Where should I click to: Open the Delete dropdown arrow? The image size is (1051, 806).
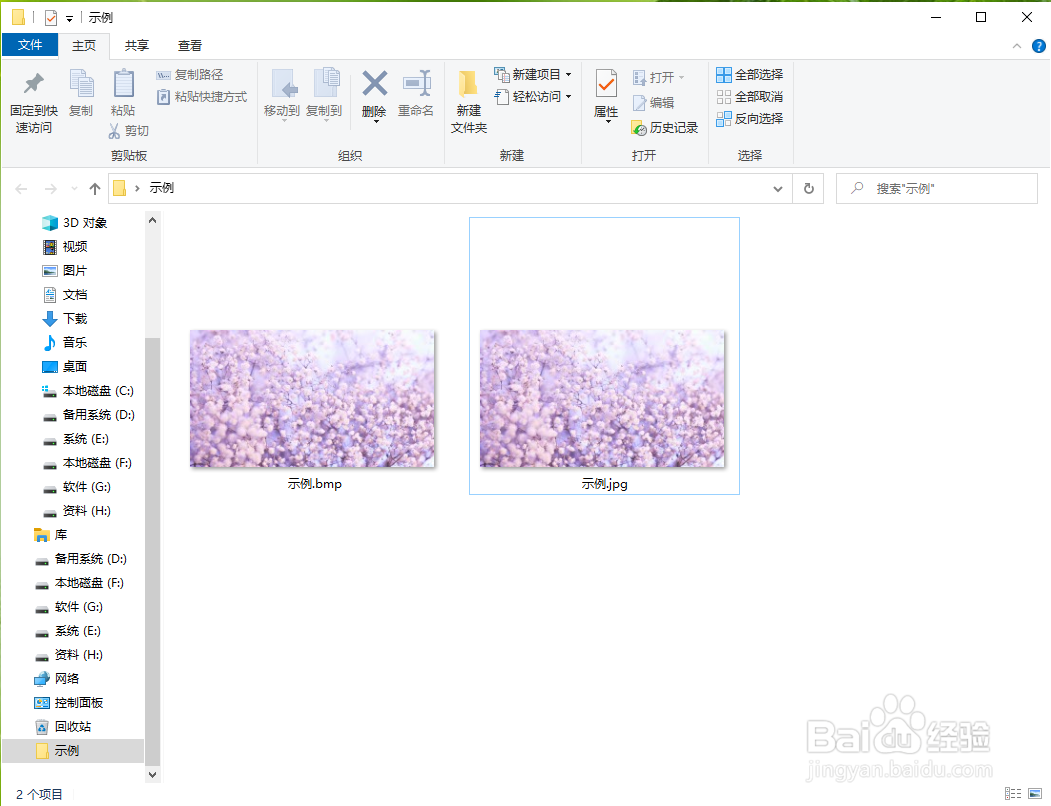point(375,121)
